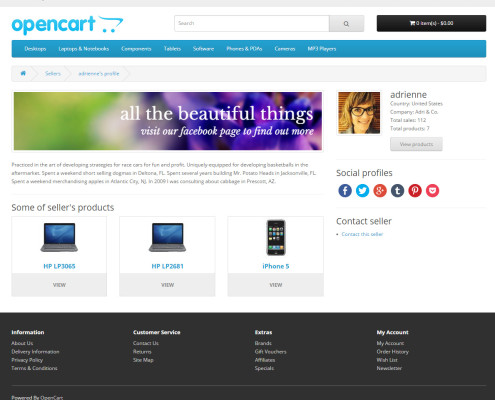Open the HP LP2681 title link
The image size is (495, 400).
pos(167,266)
